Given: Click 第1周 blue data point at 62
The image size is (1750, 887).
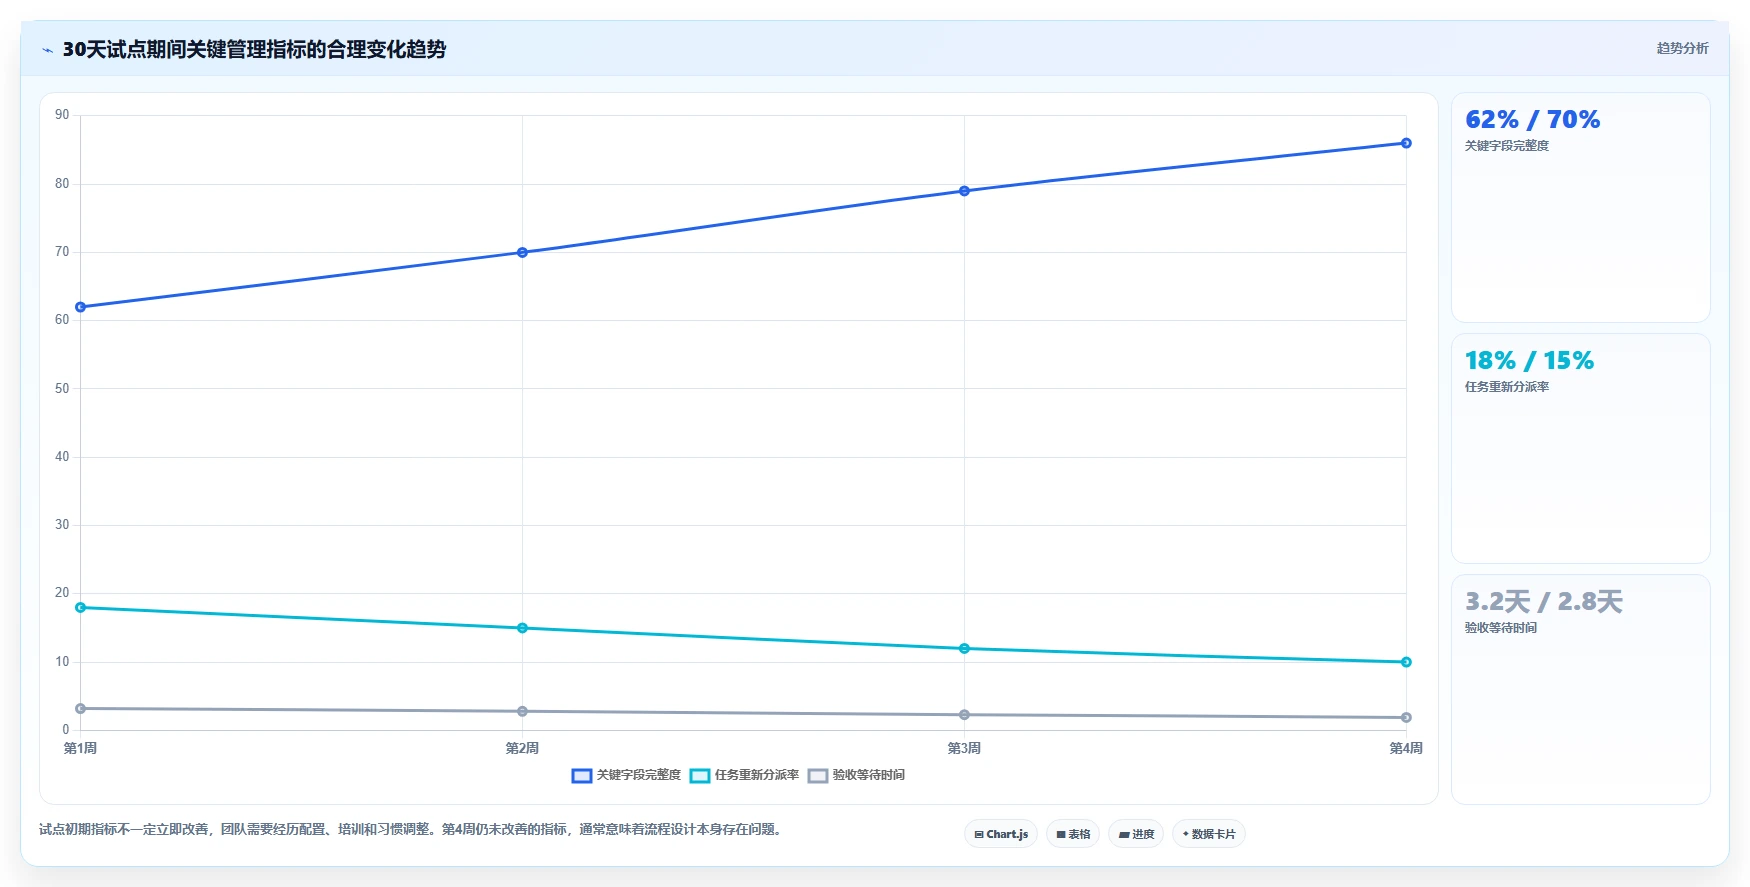Looking at the screenshot, I should pyautogui.click(x=80, y=307).
